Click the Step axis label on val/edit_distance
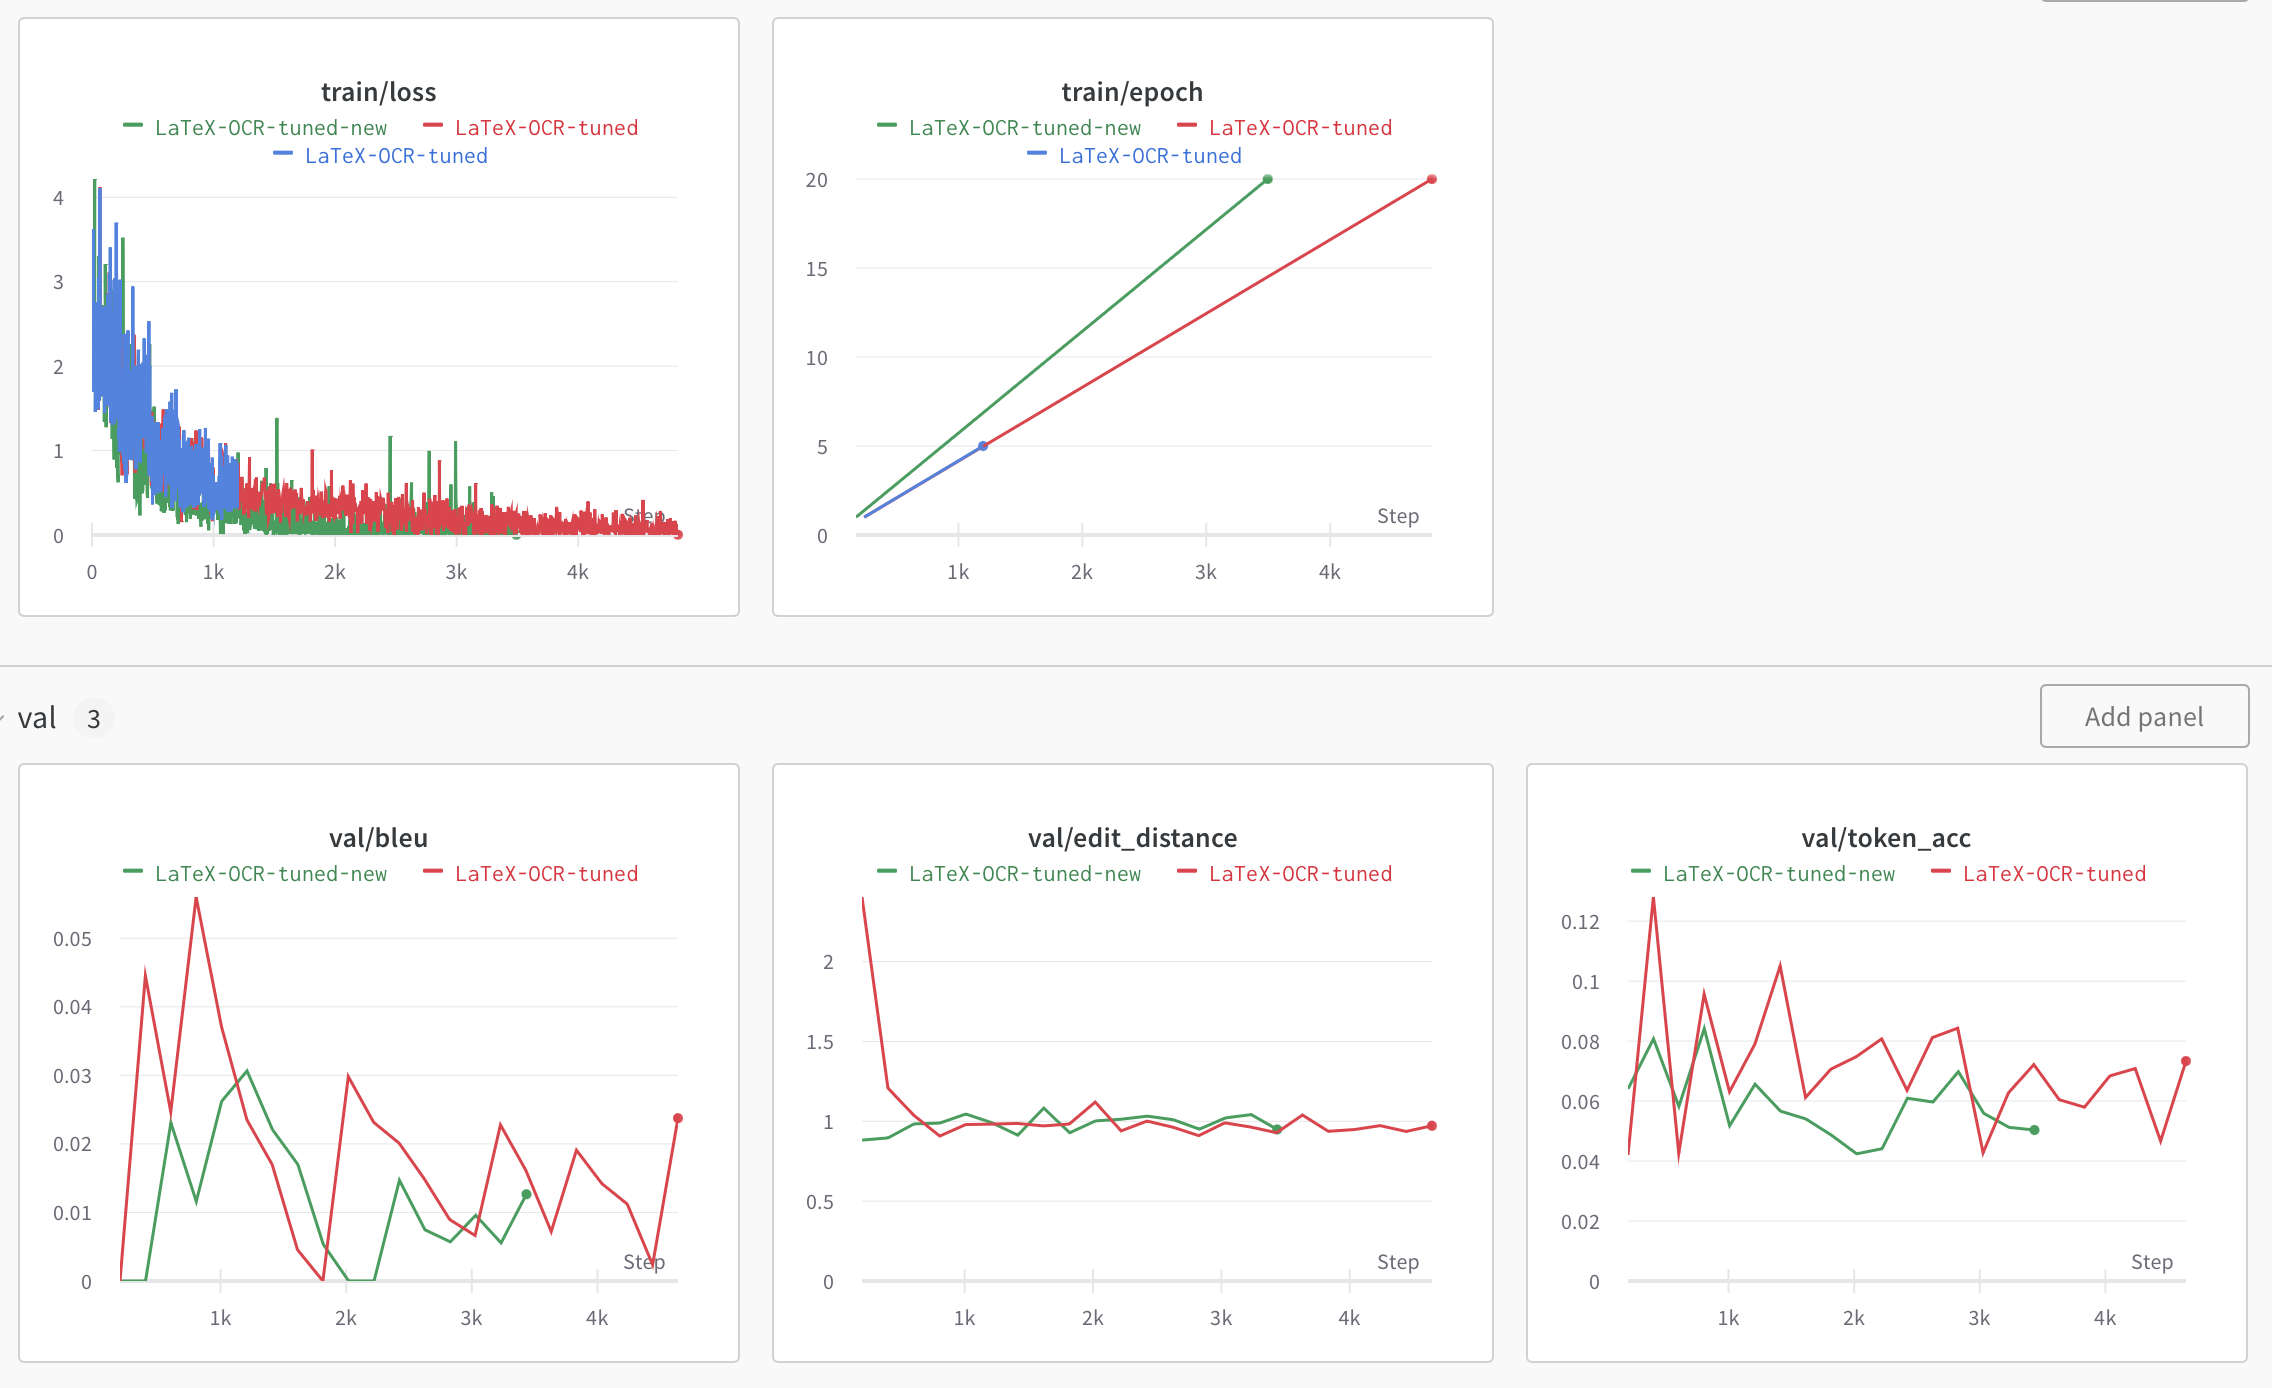The image size is (2272, 1388). point(1398,1261)
